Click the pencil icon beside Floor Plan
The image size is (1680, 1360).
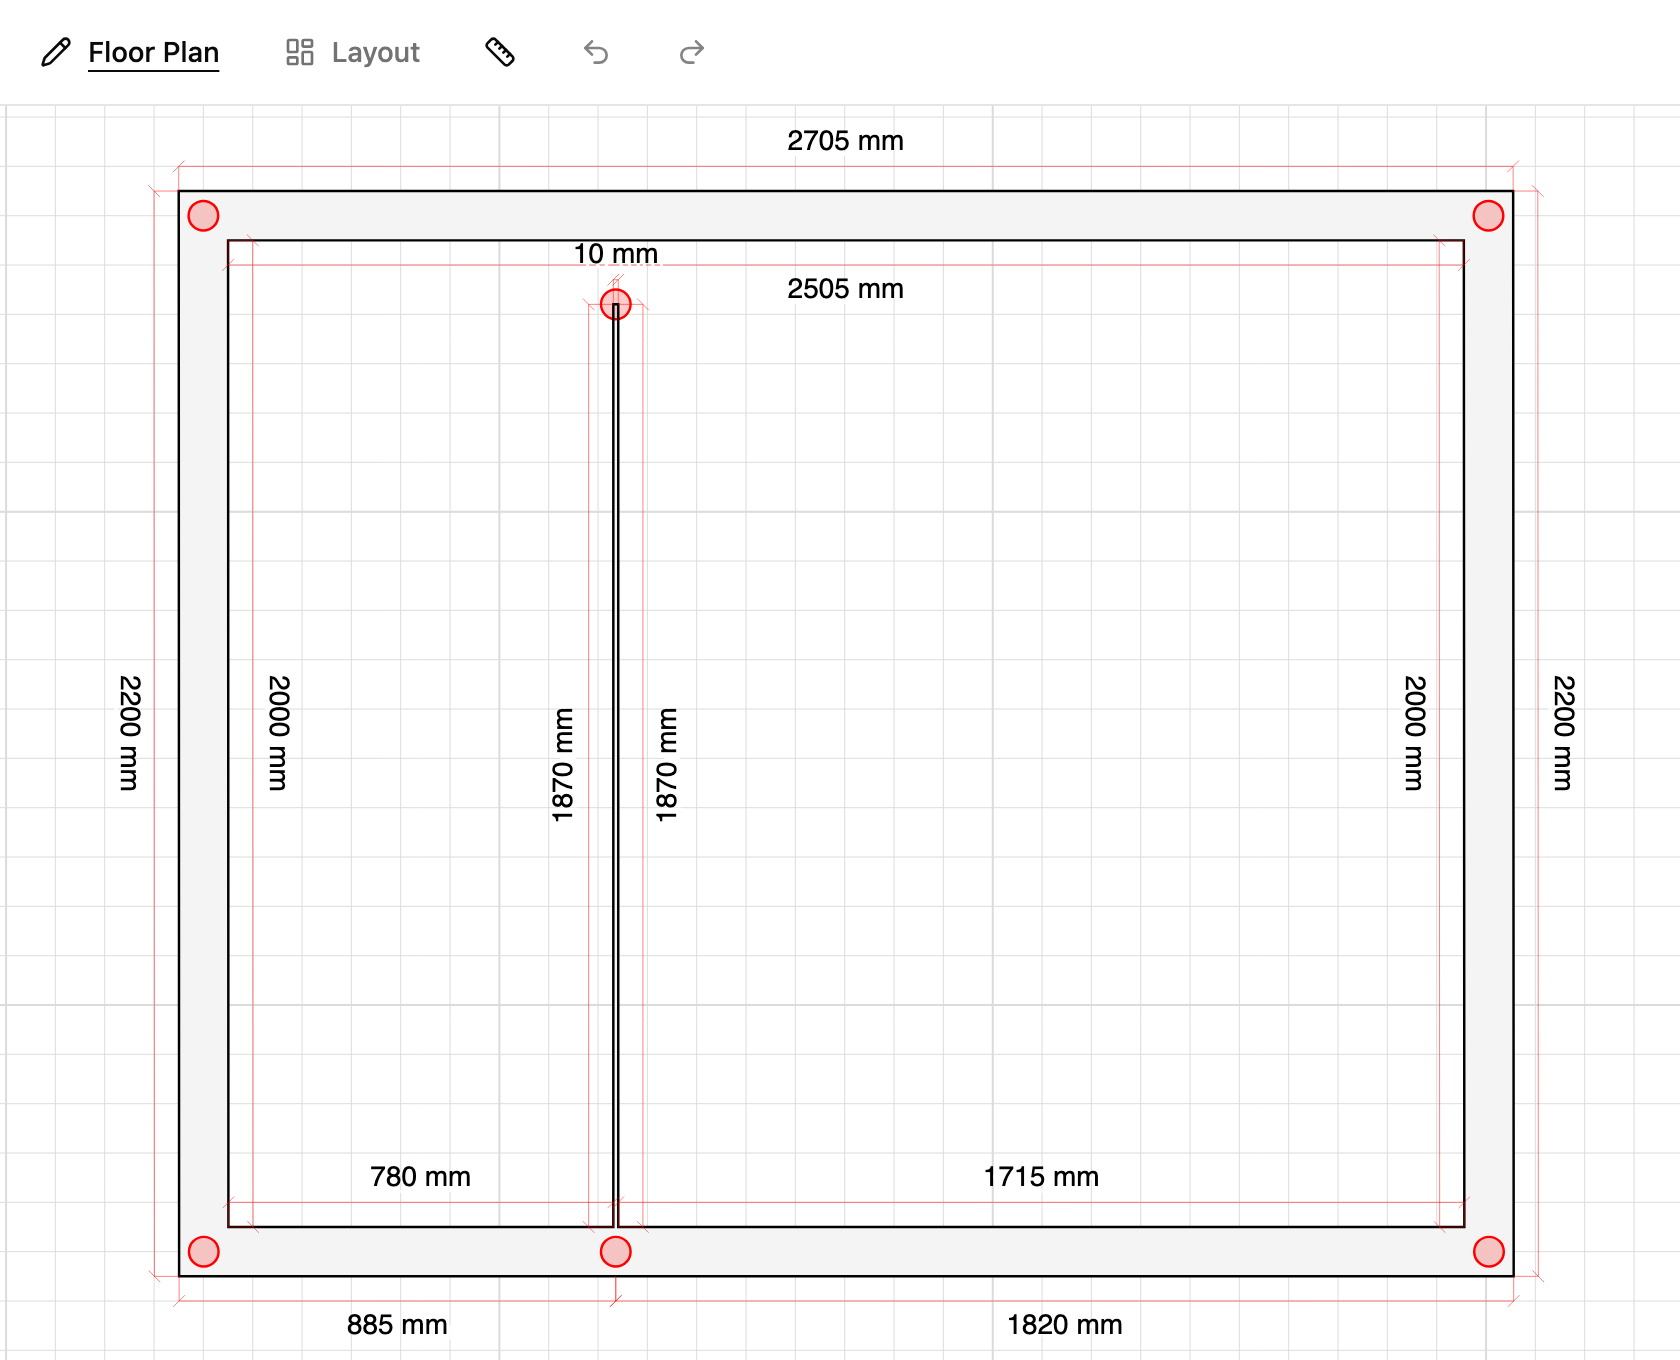(56, 52)
